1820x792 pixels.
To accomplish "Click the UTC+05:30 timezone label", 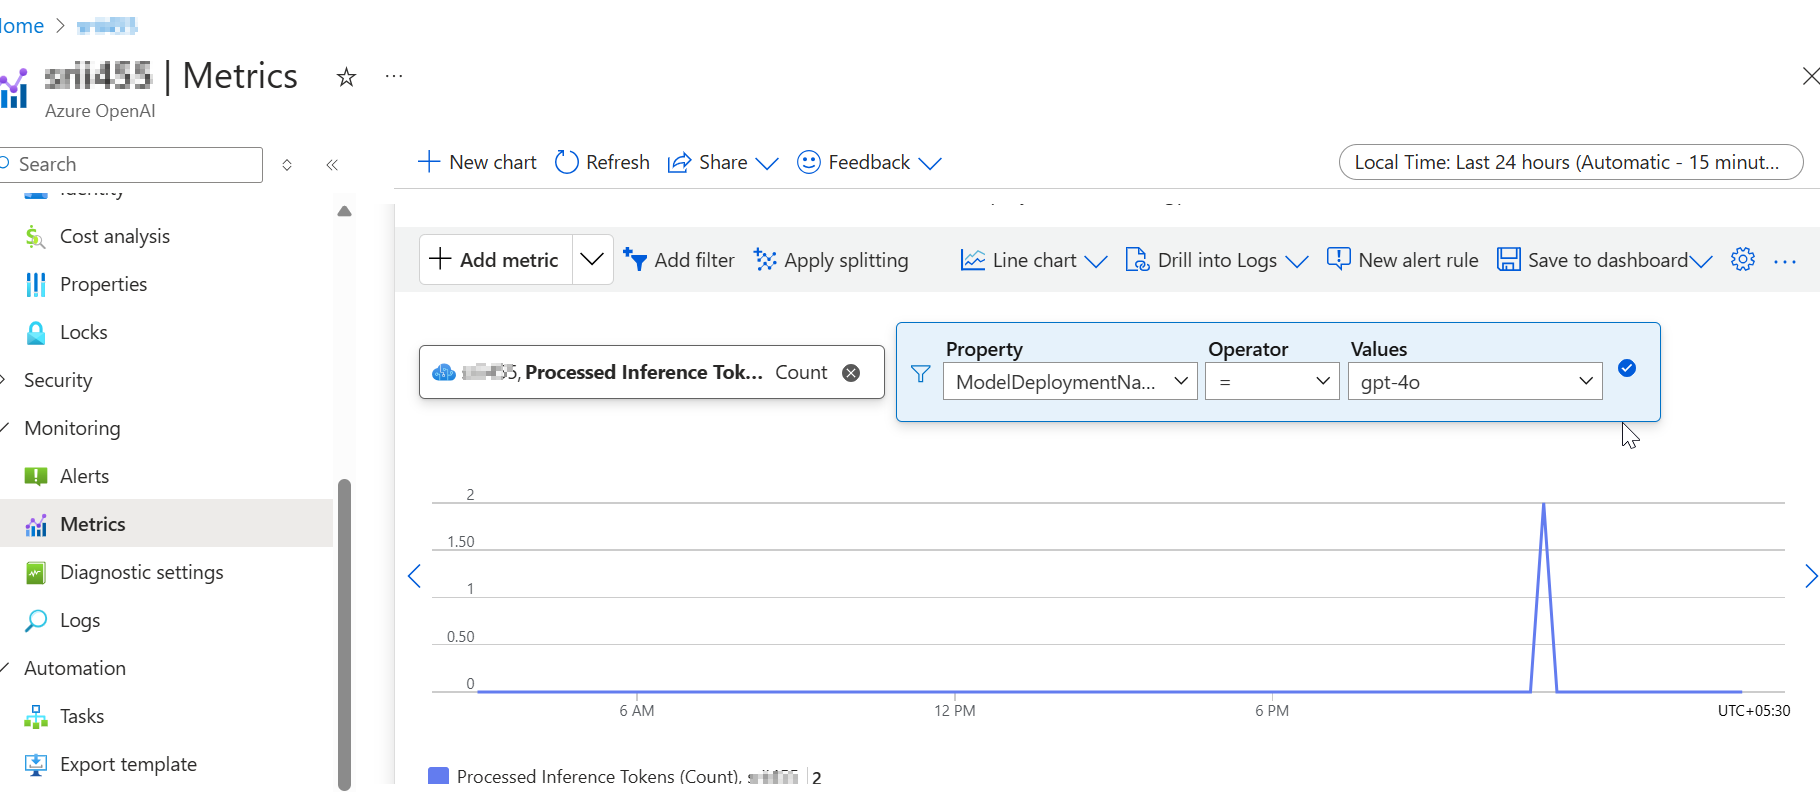I will coord(1754,711).
